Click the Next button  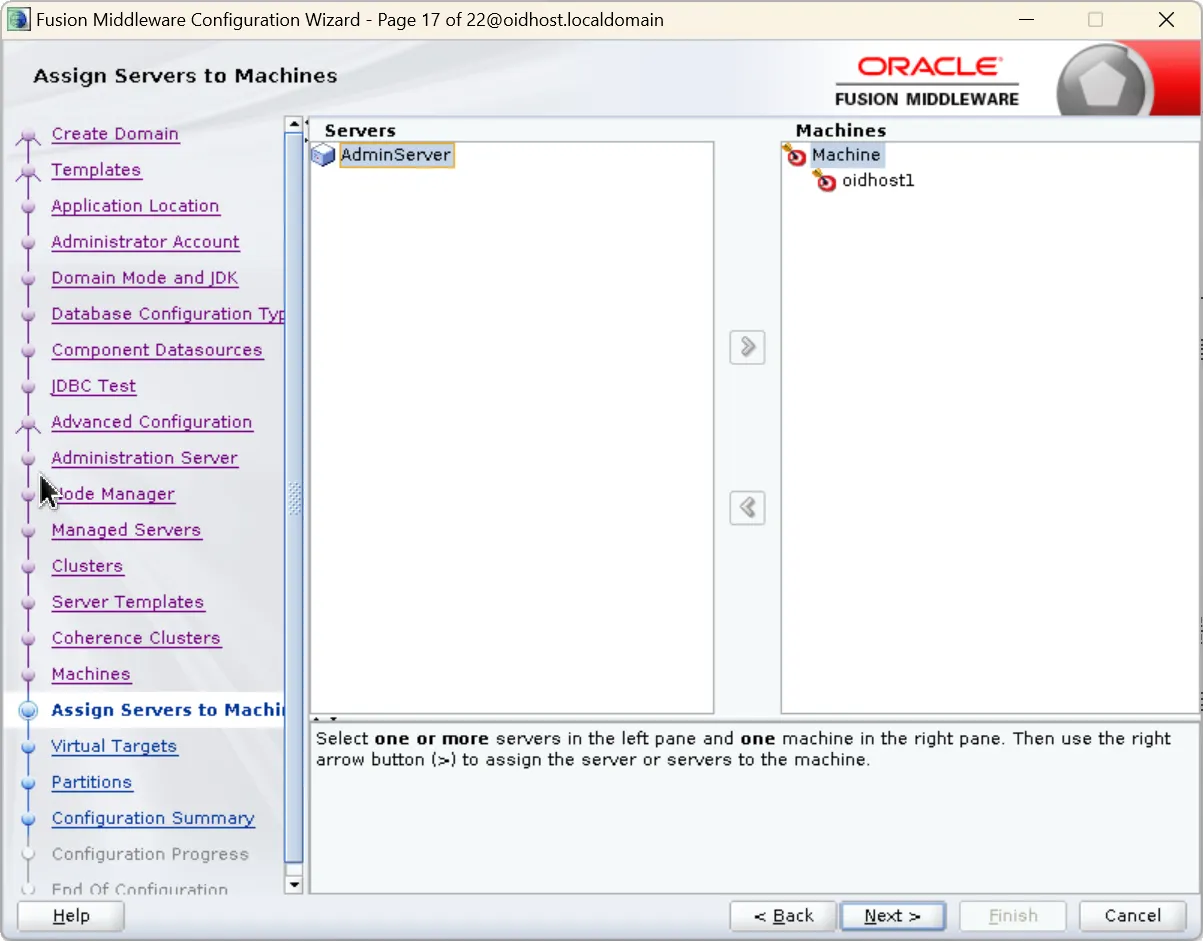coord(893,916)
